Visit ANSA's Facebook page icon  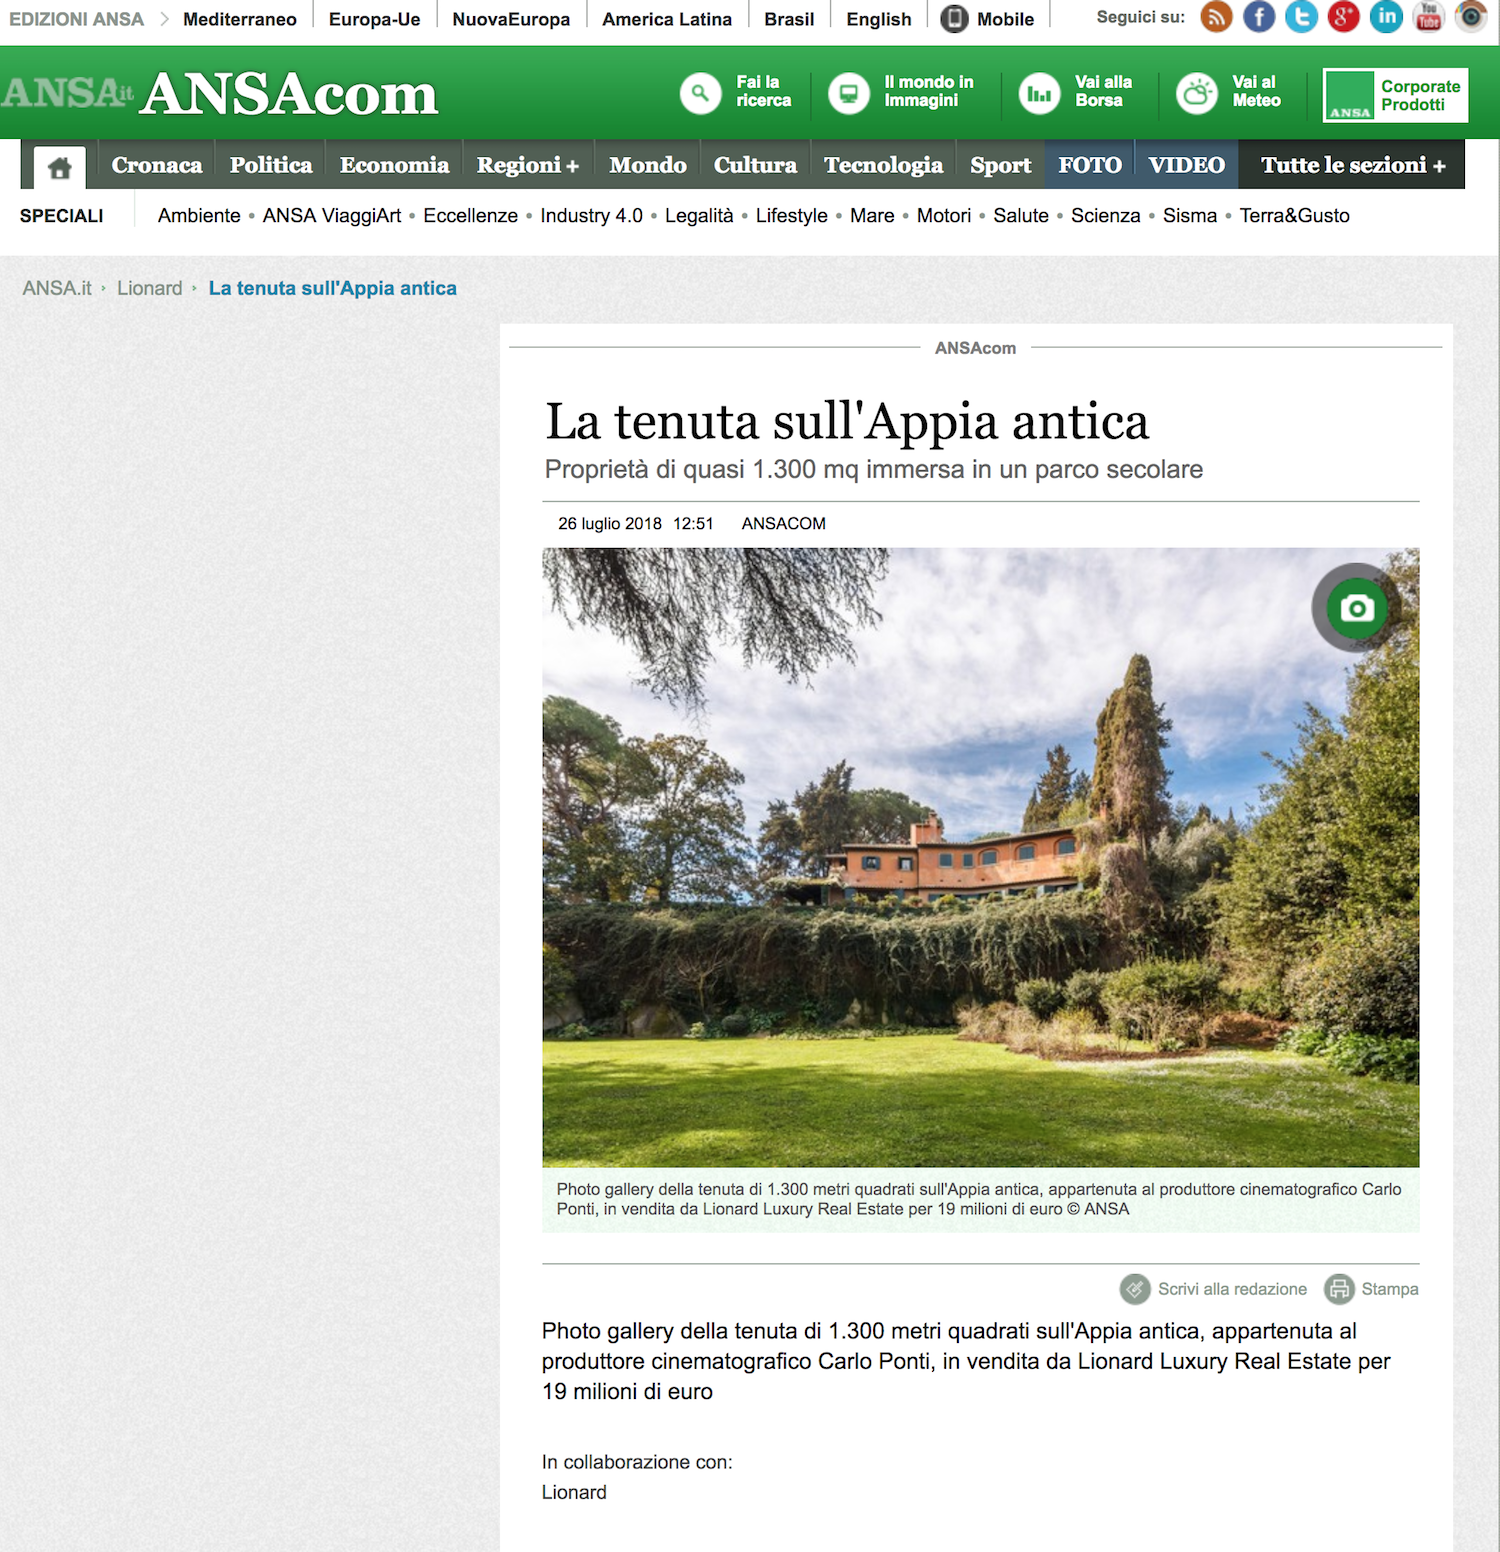pyautogui.click(x=1259, y=17)
